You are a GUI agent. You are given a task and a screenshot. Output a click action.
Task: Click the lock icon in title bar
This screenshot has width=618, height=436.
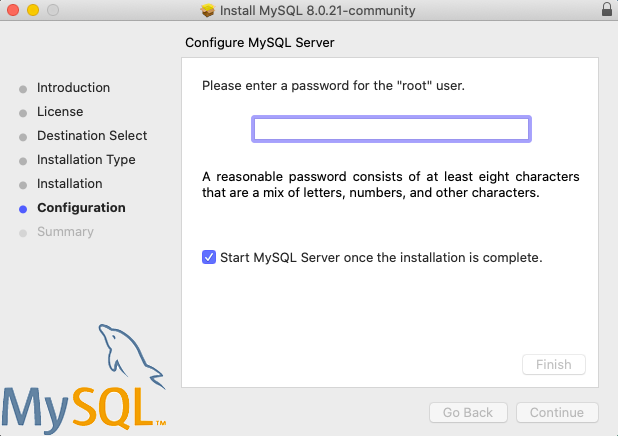coord(606,10)
